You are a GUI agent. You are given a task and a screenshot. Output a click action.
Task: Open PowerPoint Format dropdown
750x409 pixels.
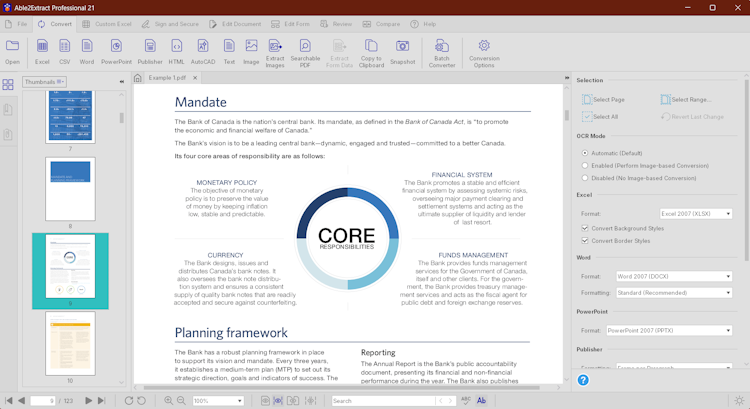click(669, 331)
